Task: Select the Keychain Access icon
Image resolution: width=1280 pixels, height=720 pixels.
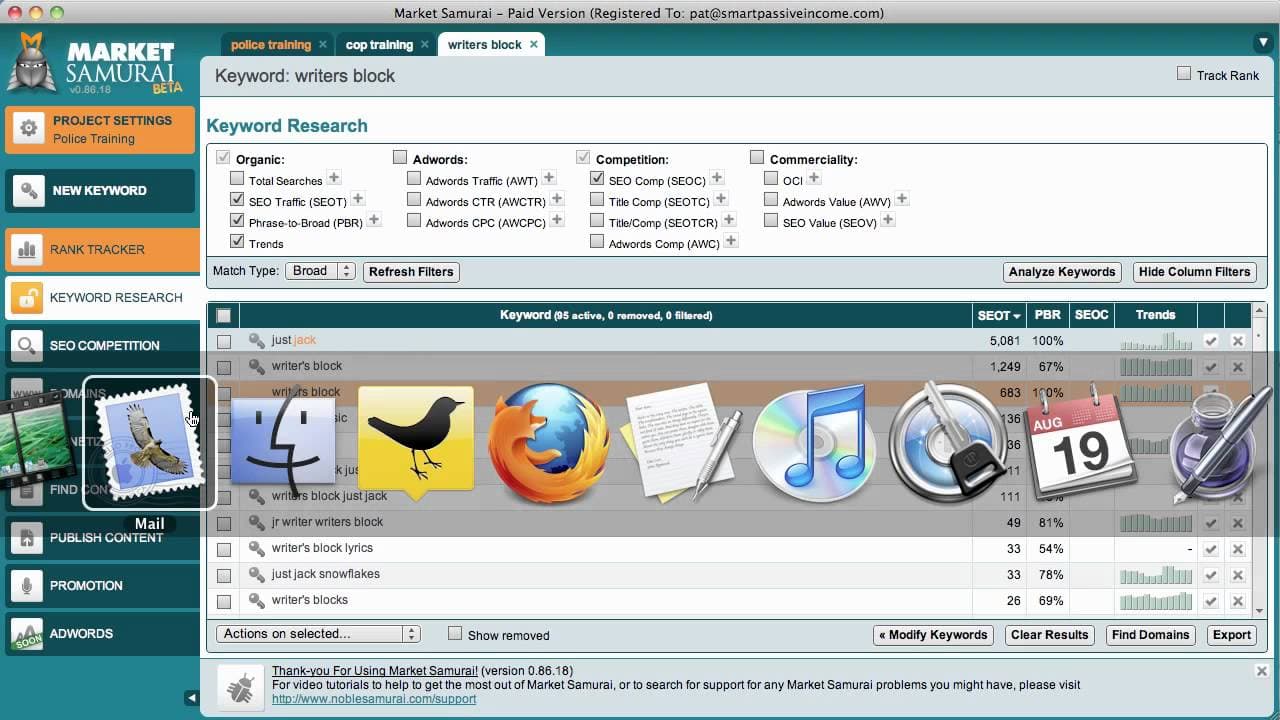Action: coord(949,444)
